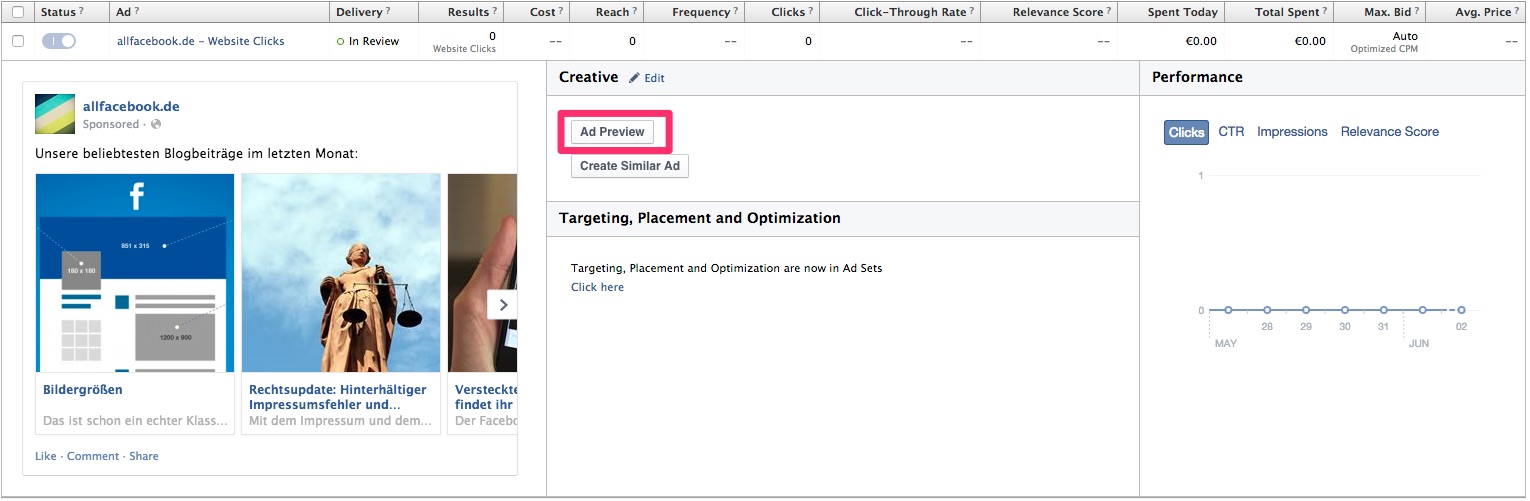1530x501 pixels.
Task: Edit the Creative section
Action: (x=654, y=78)
